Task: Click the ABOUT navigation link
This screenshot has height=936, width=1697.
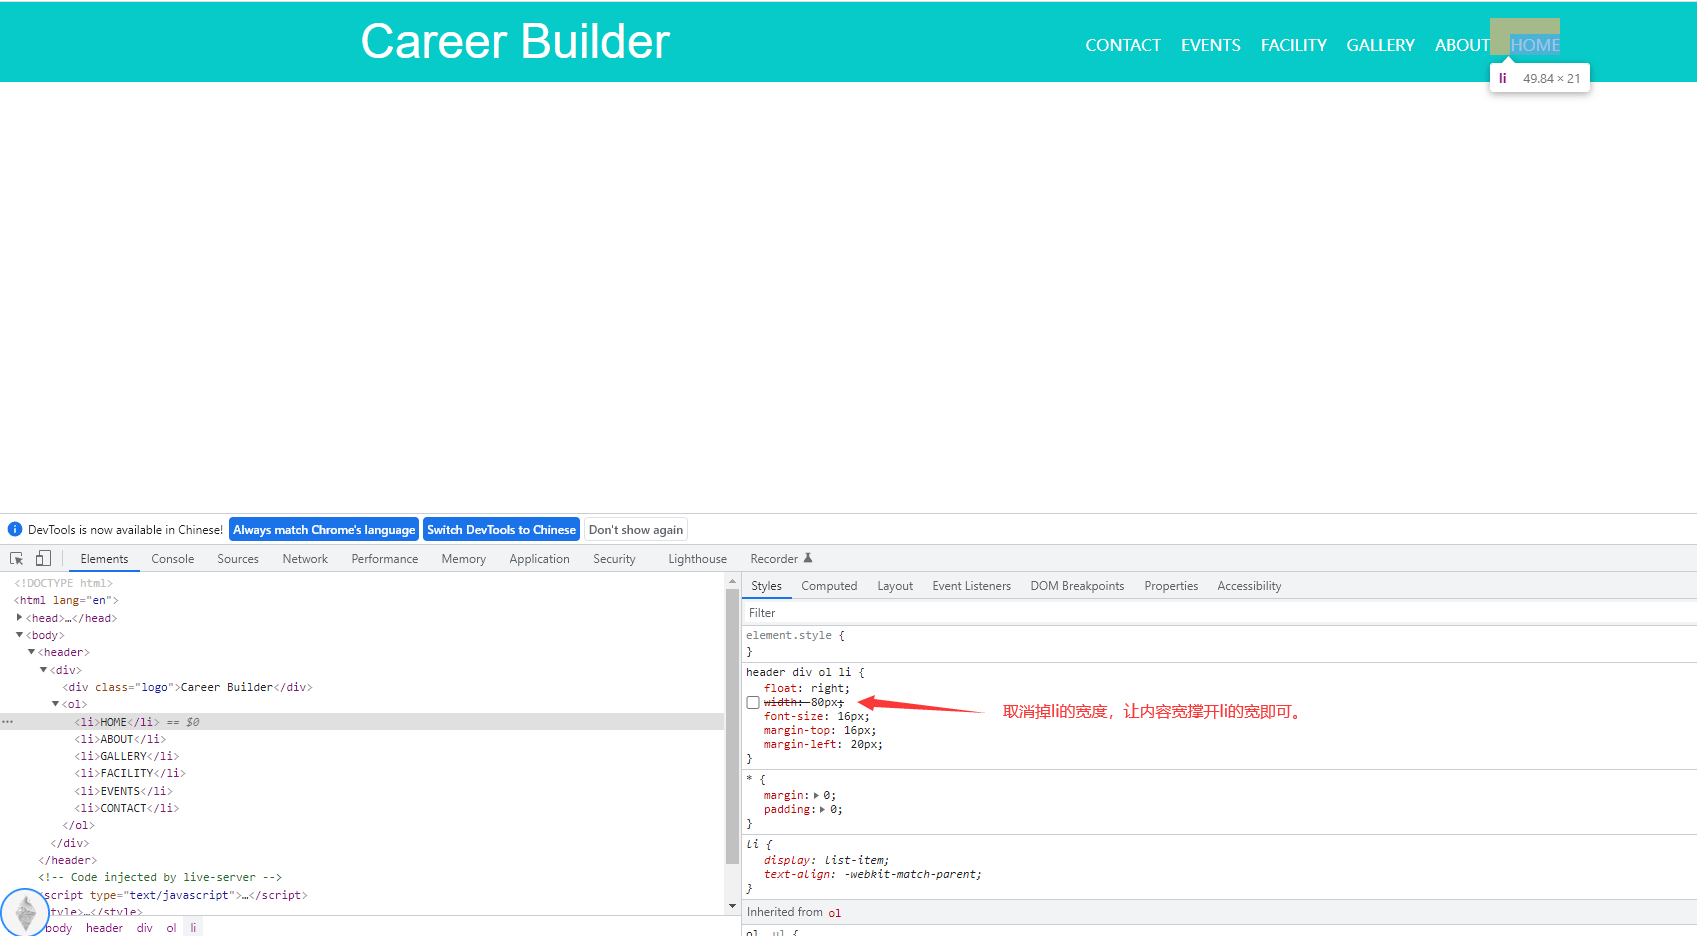Action: 1462,45
